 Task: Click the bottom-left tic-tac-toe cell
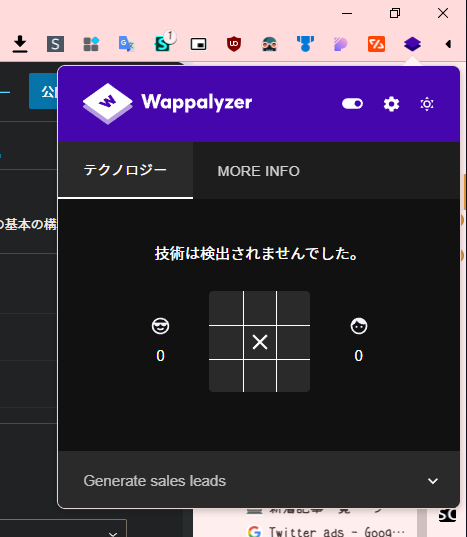point(226,376)
